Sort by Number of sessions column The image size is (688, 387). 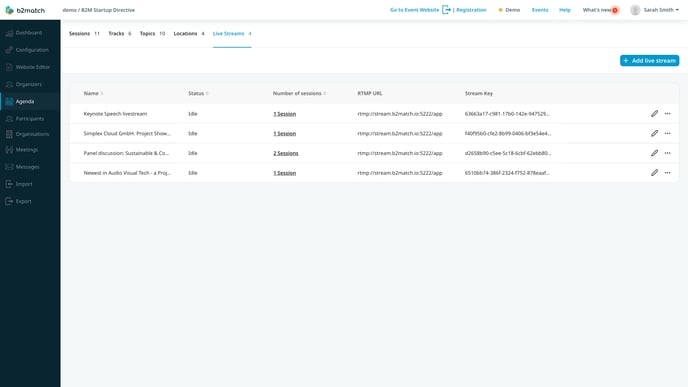click(299, 93)
